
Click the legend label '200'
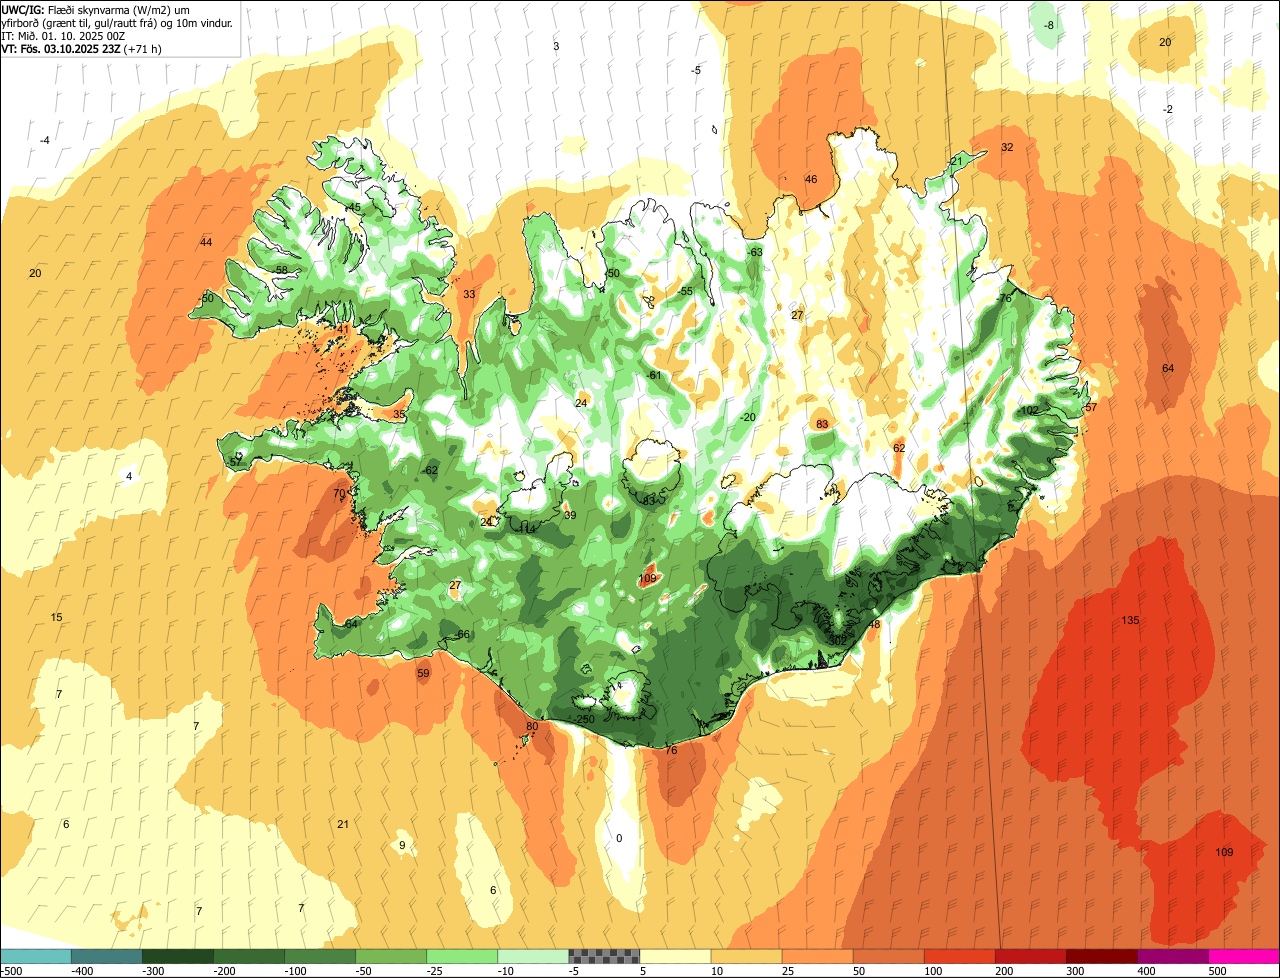tap(1005, 971)
